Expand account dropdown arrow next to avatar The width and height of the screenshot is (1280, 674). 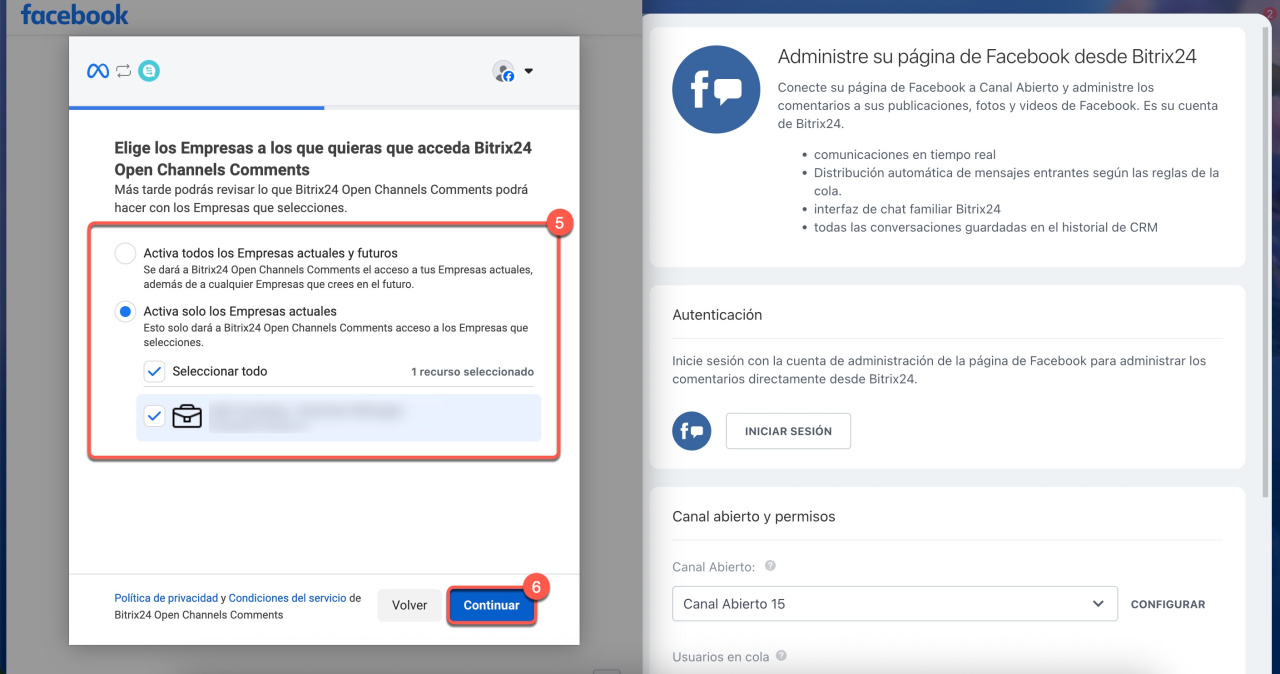529,71
